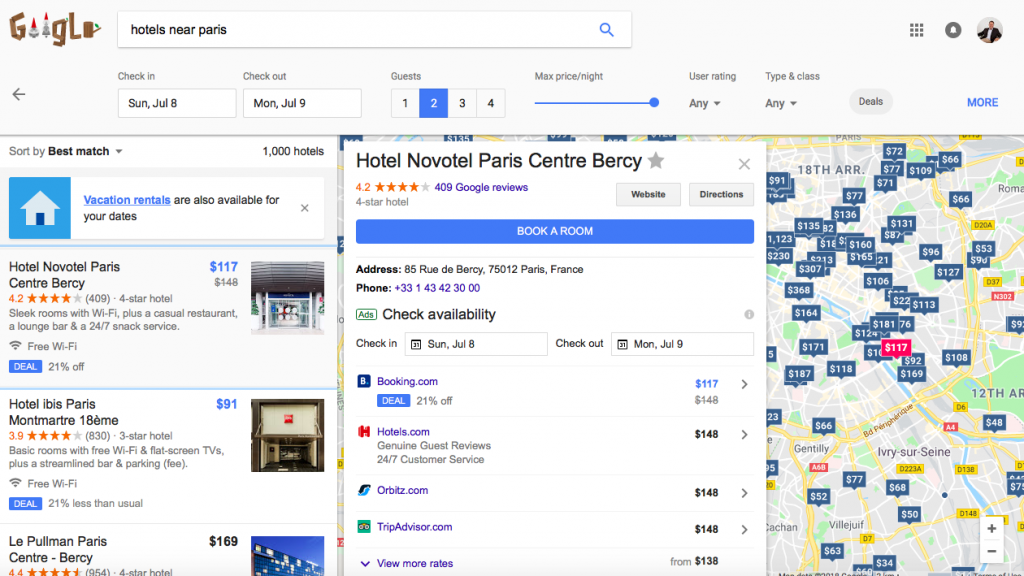Click the Directions button
1024x576 pixels.
coord(721,195)
